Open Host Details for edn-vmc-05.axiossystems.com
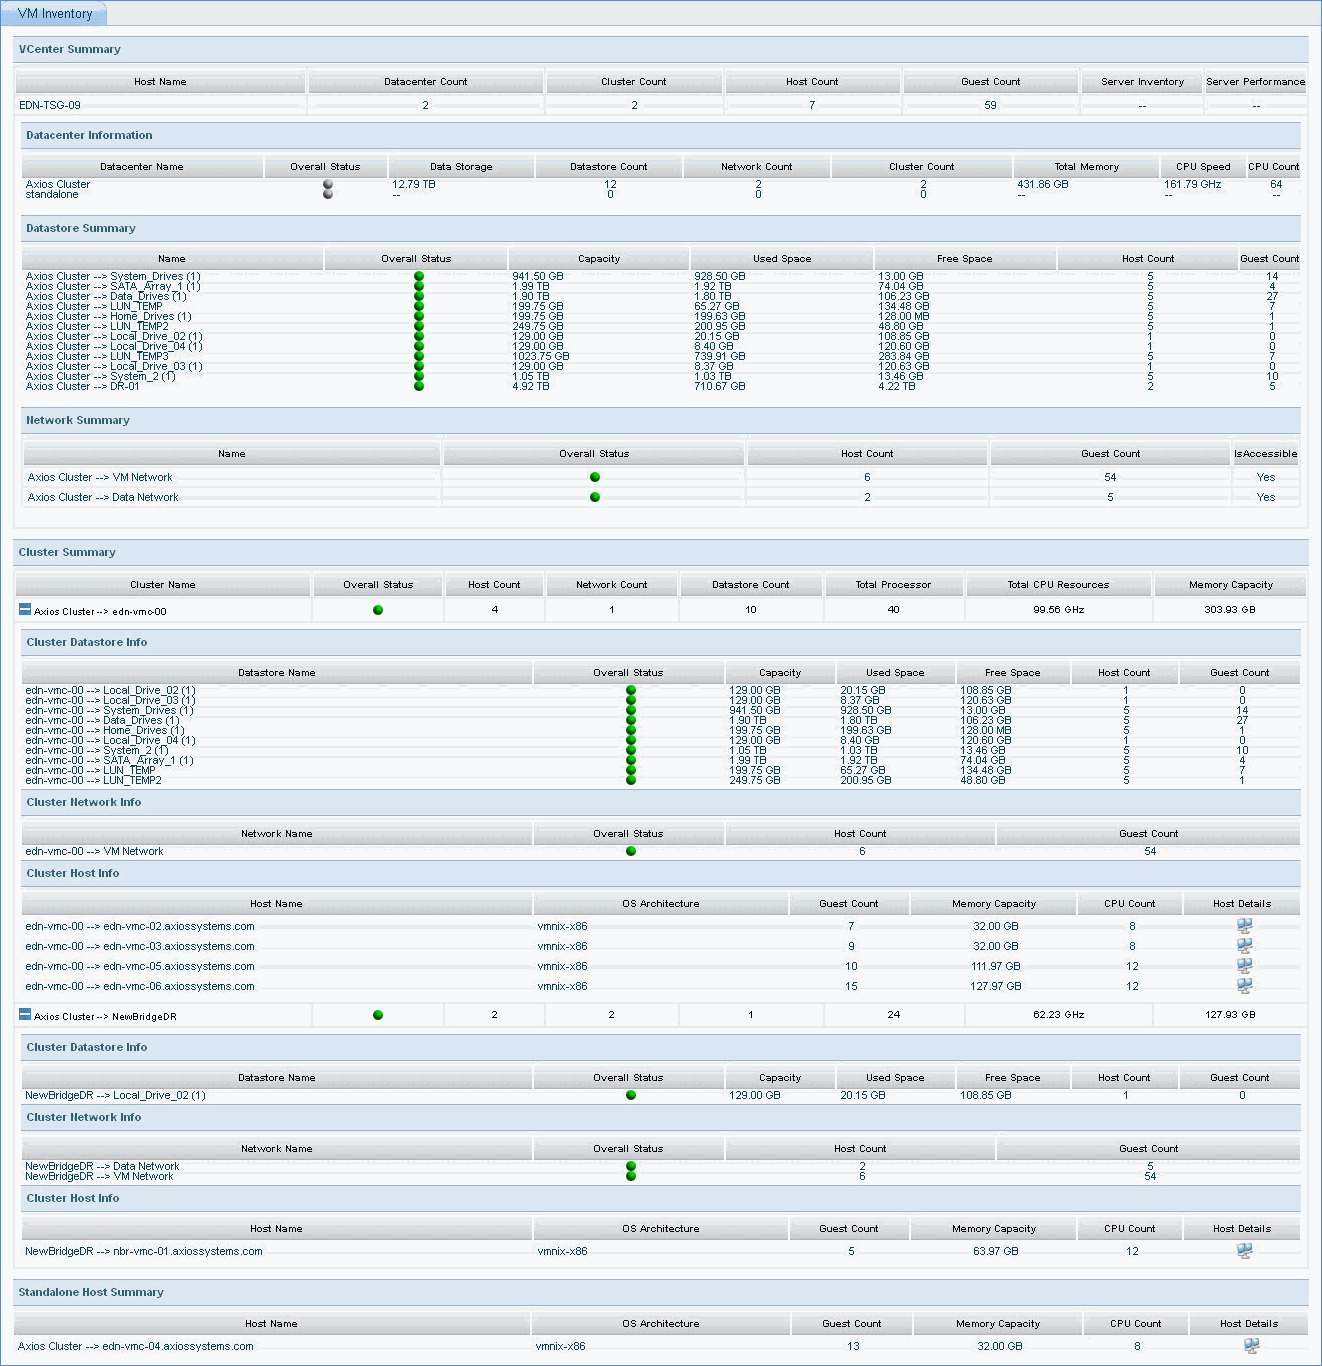Screen dimensions: 1322x1366 1243,966
